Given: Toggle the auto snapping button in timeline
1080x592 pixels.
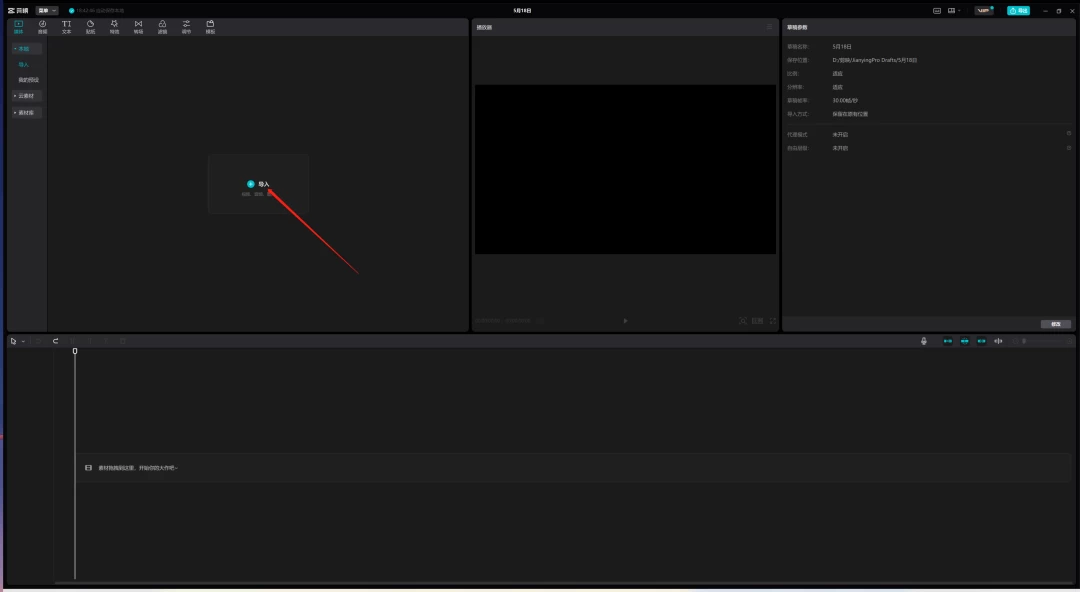Looking at the screenshot, I should [965, 341].
